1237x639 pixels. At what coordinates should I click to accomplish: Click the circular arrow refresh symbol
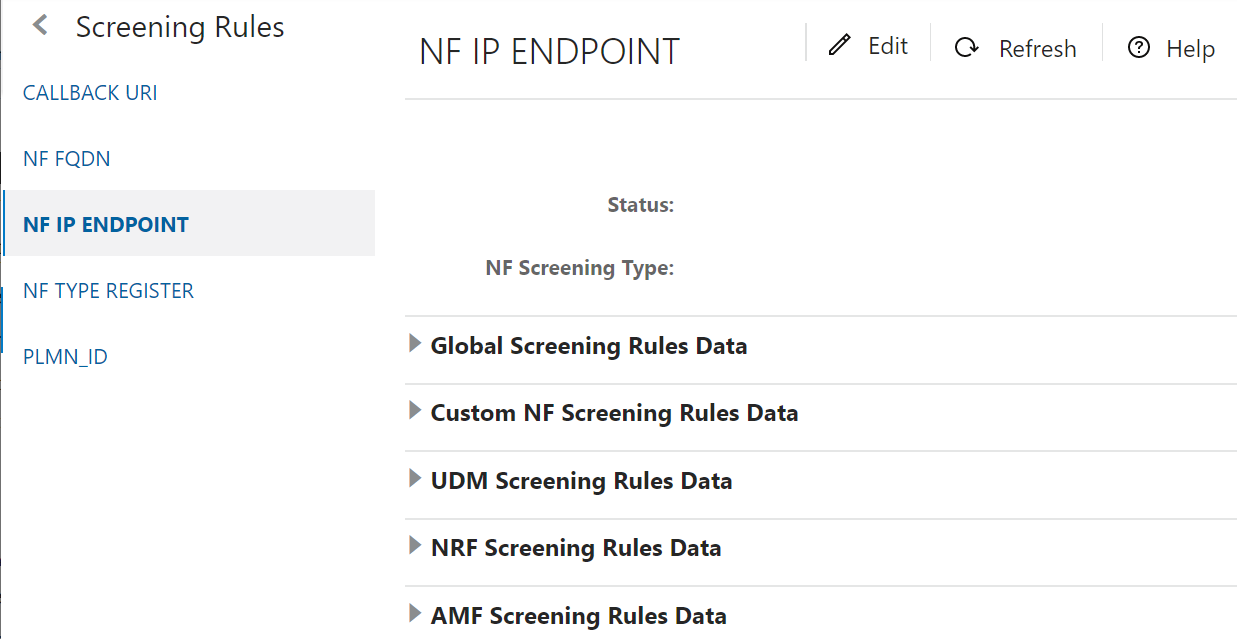(x=966, y=47)
